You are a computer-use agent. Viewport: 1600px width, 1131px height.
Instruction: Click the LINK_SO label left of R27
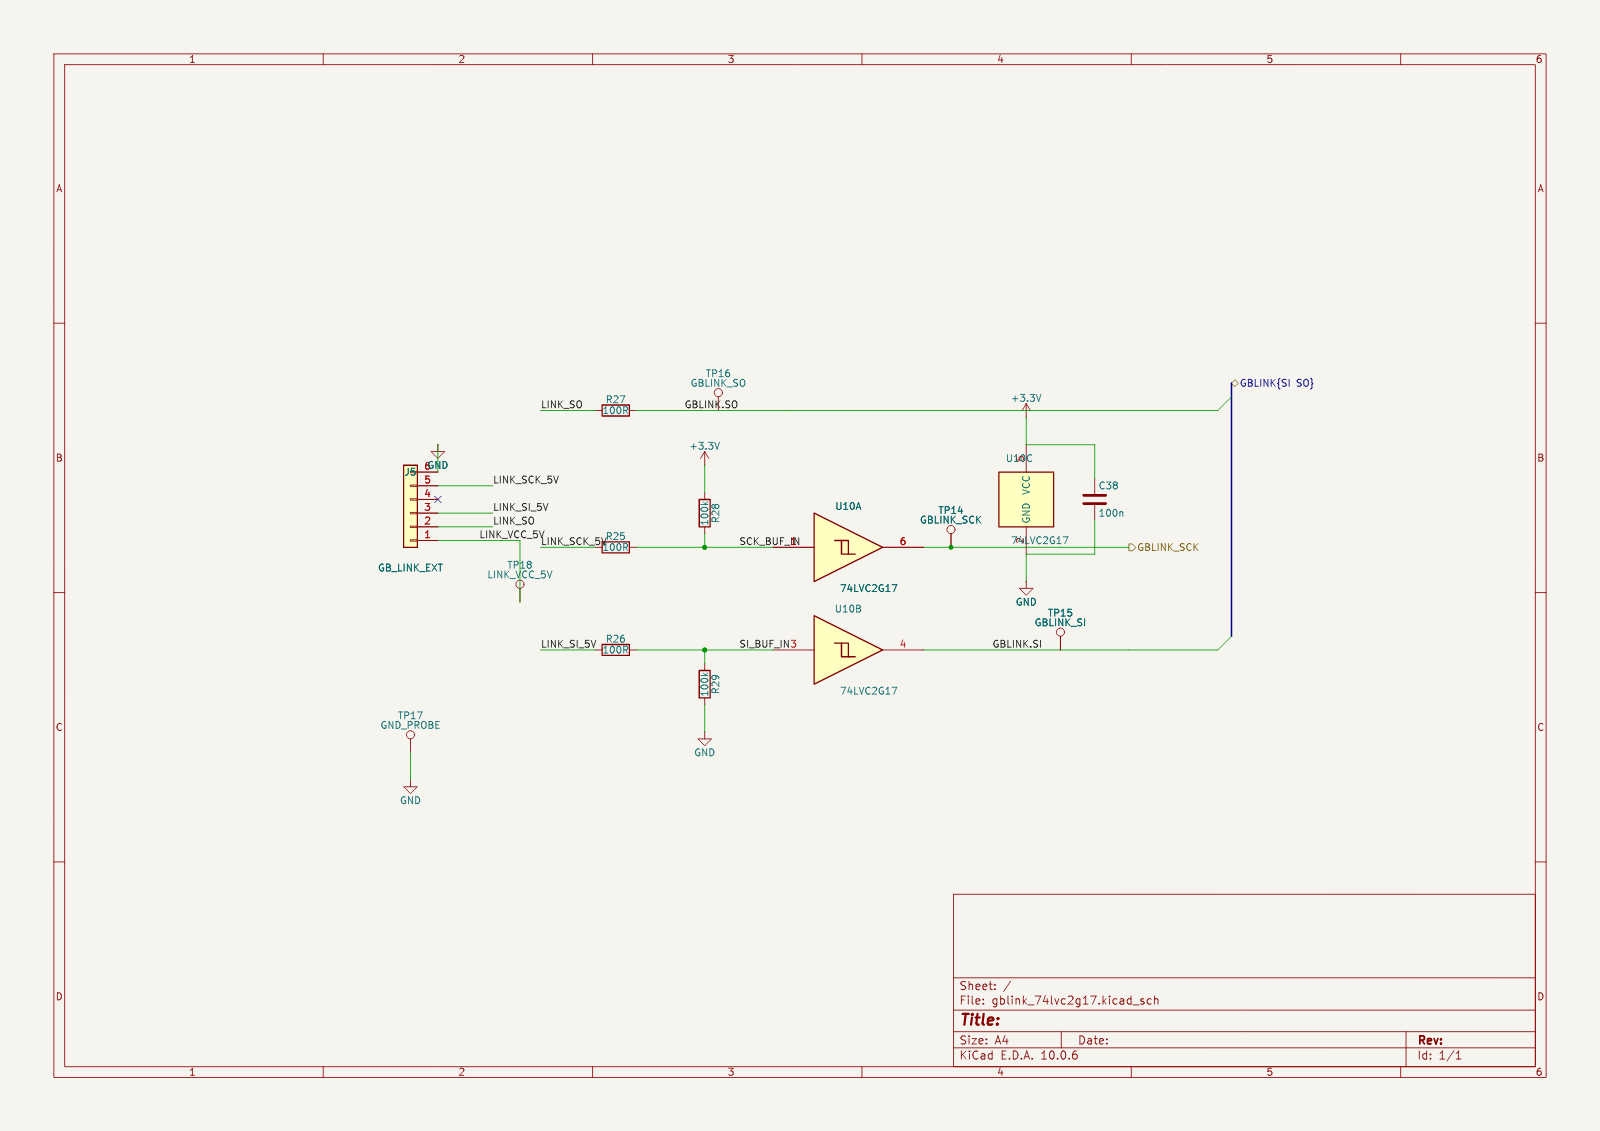pyautogui.click(x=561, y=405)
